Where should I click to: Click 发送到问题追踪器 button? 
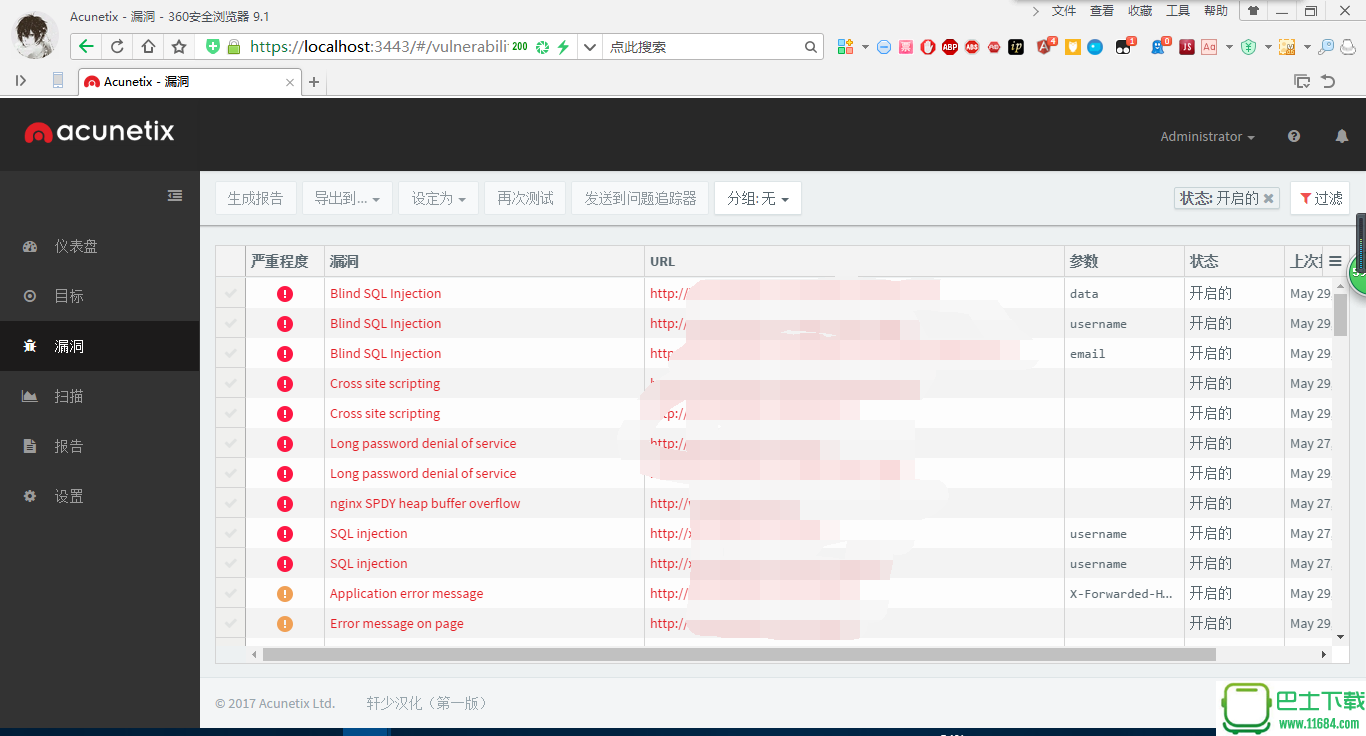(x=640, y=198)
